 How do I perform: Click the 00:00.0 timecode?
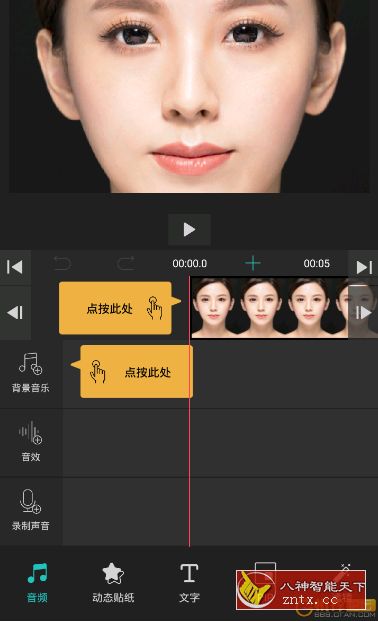tap(190, 263)
